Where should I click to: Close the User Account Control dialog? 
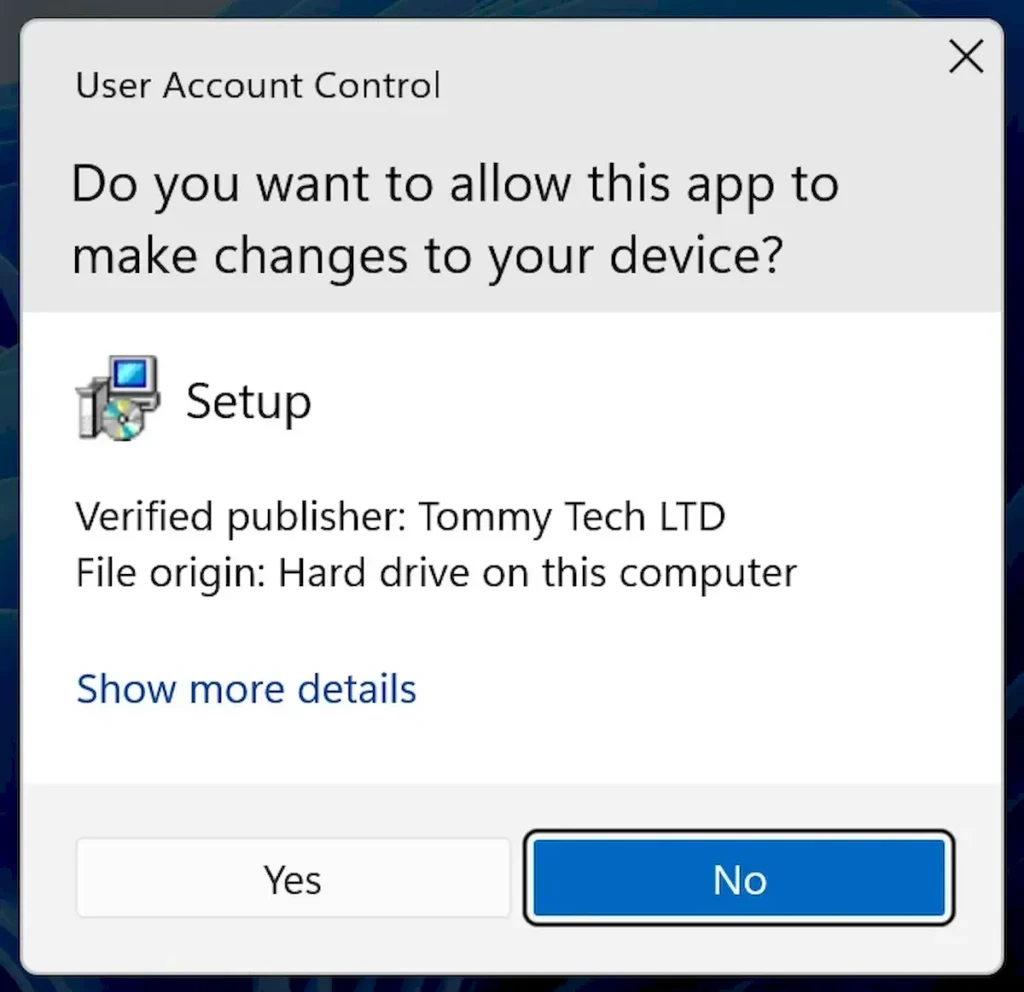[966, 56]
